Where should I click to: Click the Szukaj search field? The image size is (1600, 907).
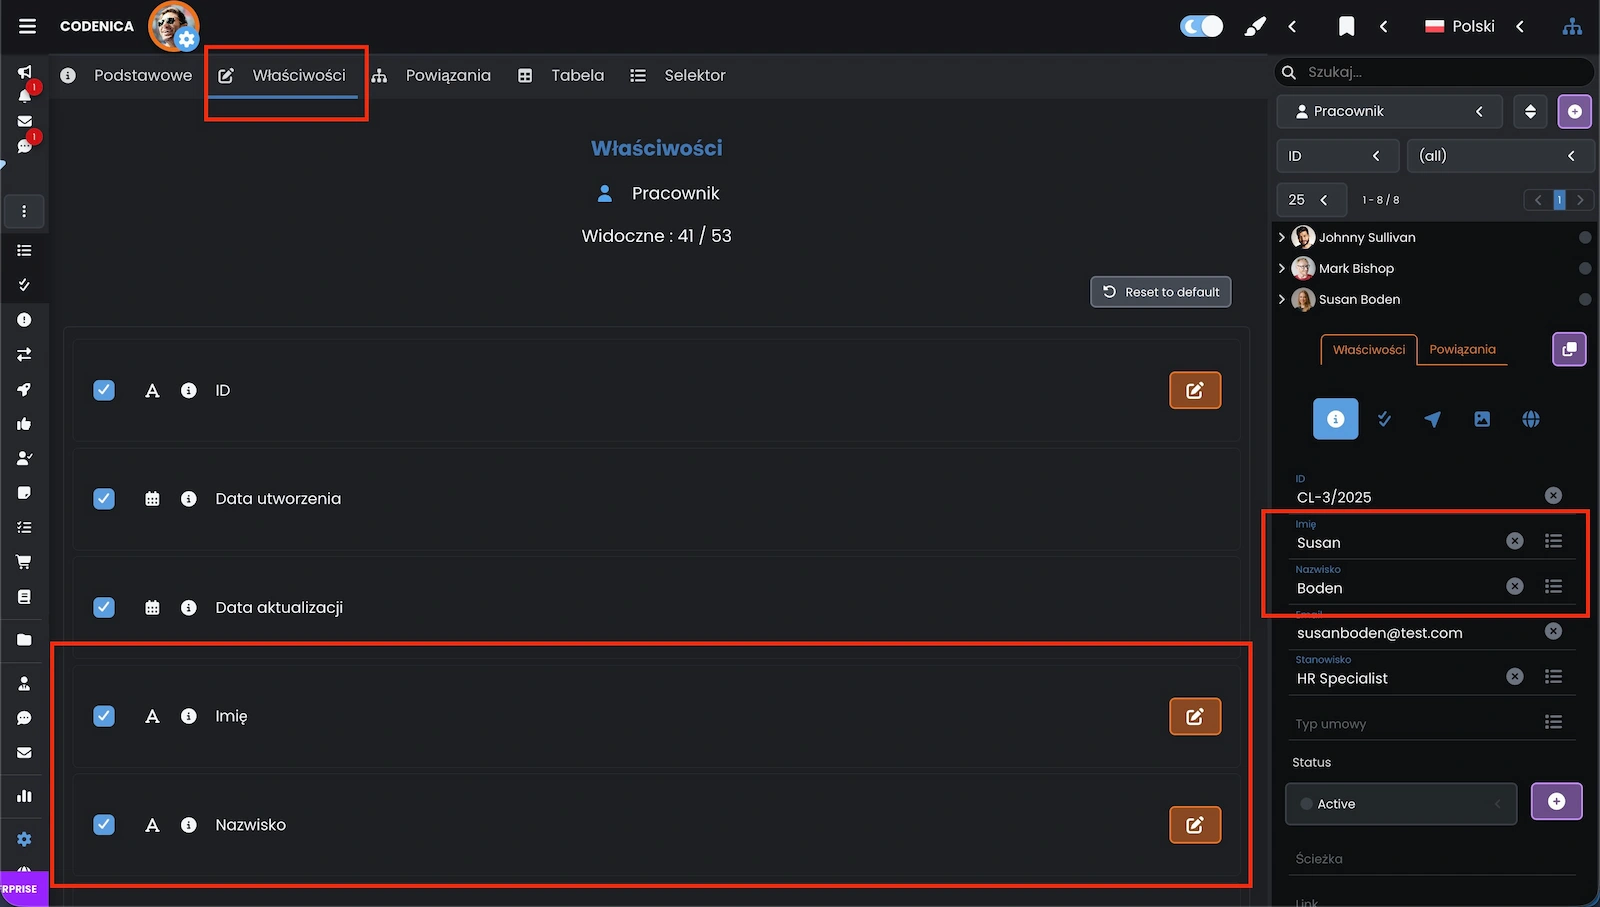[x=1440, y=72]
